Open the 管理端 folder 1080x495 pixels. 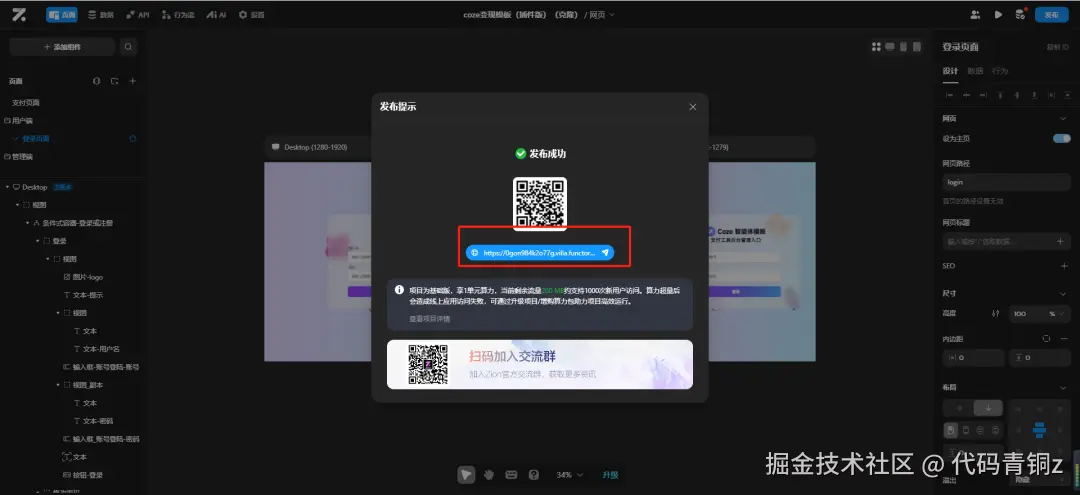18,156
